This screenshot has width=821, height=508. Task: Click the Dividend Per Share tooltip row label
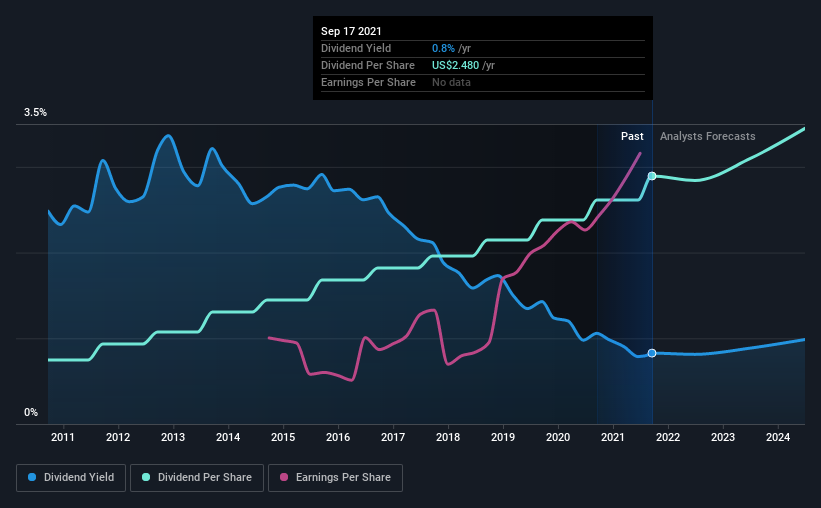pos(368,65)
